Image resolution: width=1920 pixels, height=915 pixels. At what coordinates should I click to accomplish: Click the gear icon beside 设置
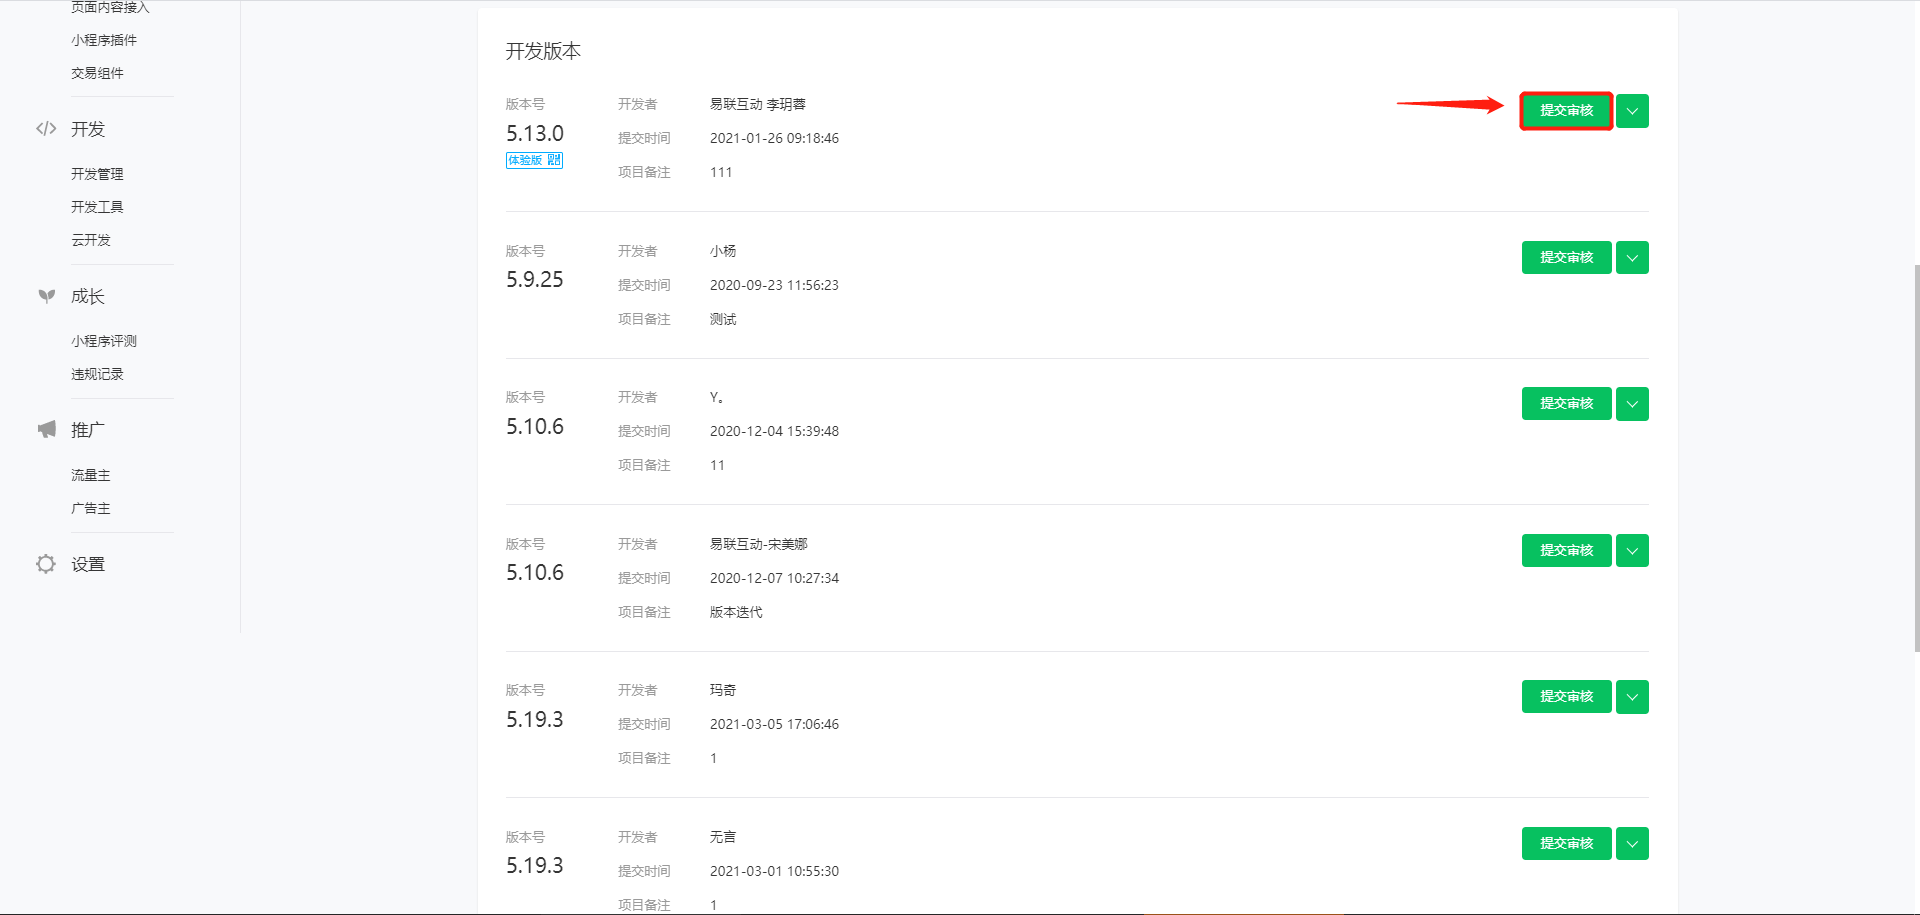click(x=46, y=563)
